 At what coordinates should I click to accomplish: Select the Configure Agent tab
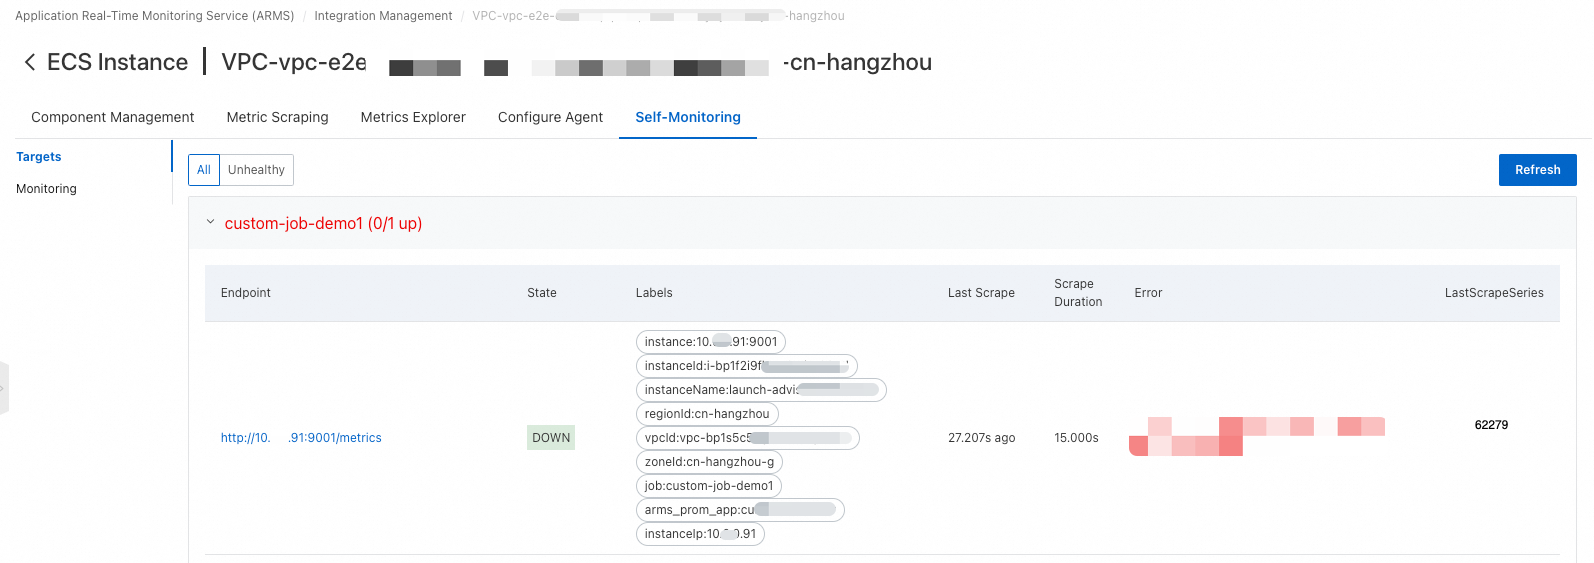[x=550, y=117]
